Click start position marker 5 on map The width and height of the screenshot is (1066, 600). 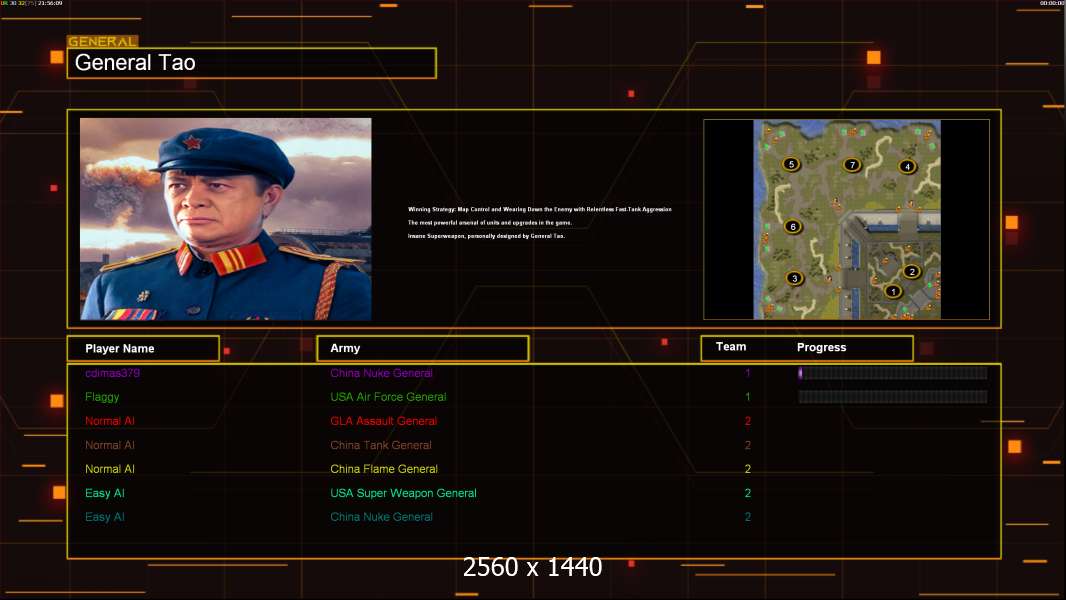coord(791,164)
